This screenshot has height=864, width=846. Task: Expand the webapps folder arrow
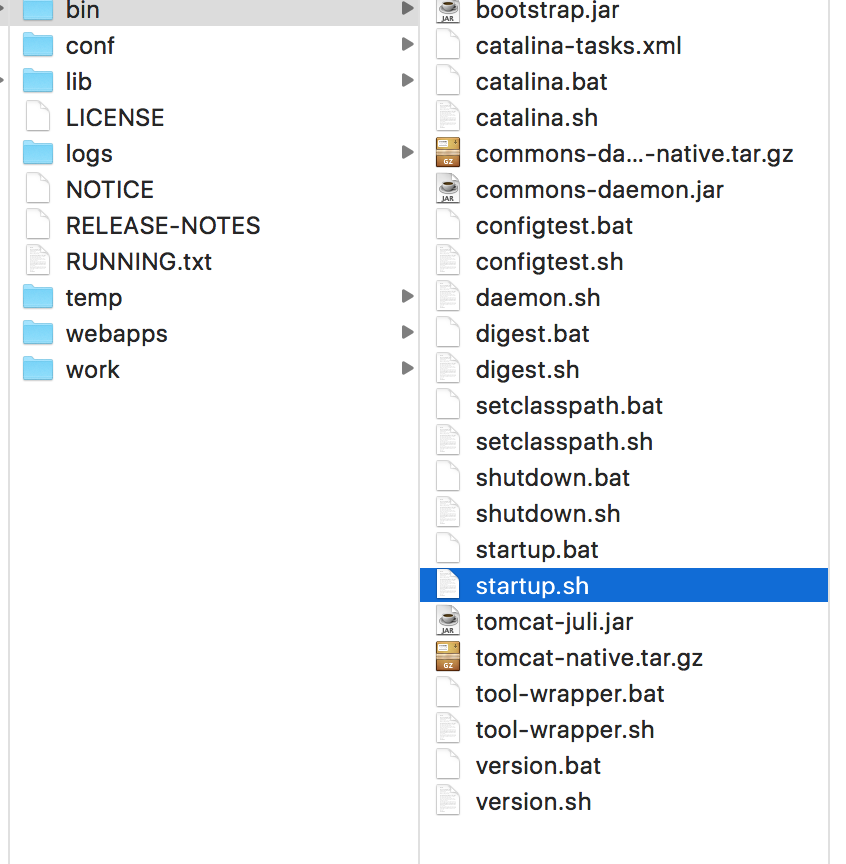(407, 332)
